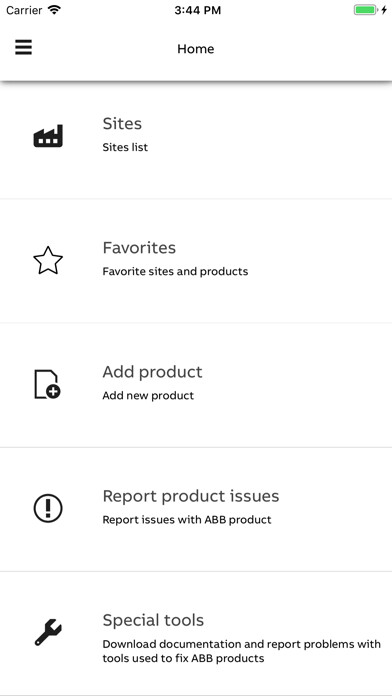Tap the exclamation Report issues icon

point(48,508)
